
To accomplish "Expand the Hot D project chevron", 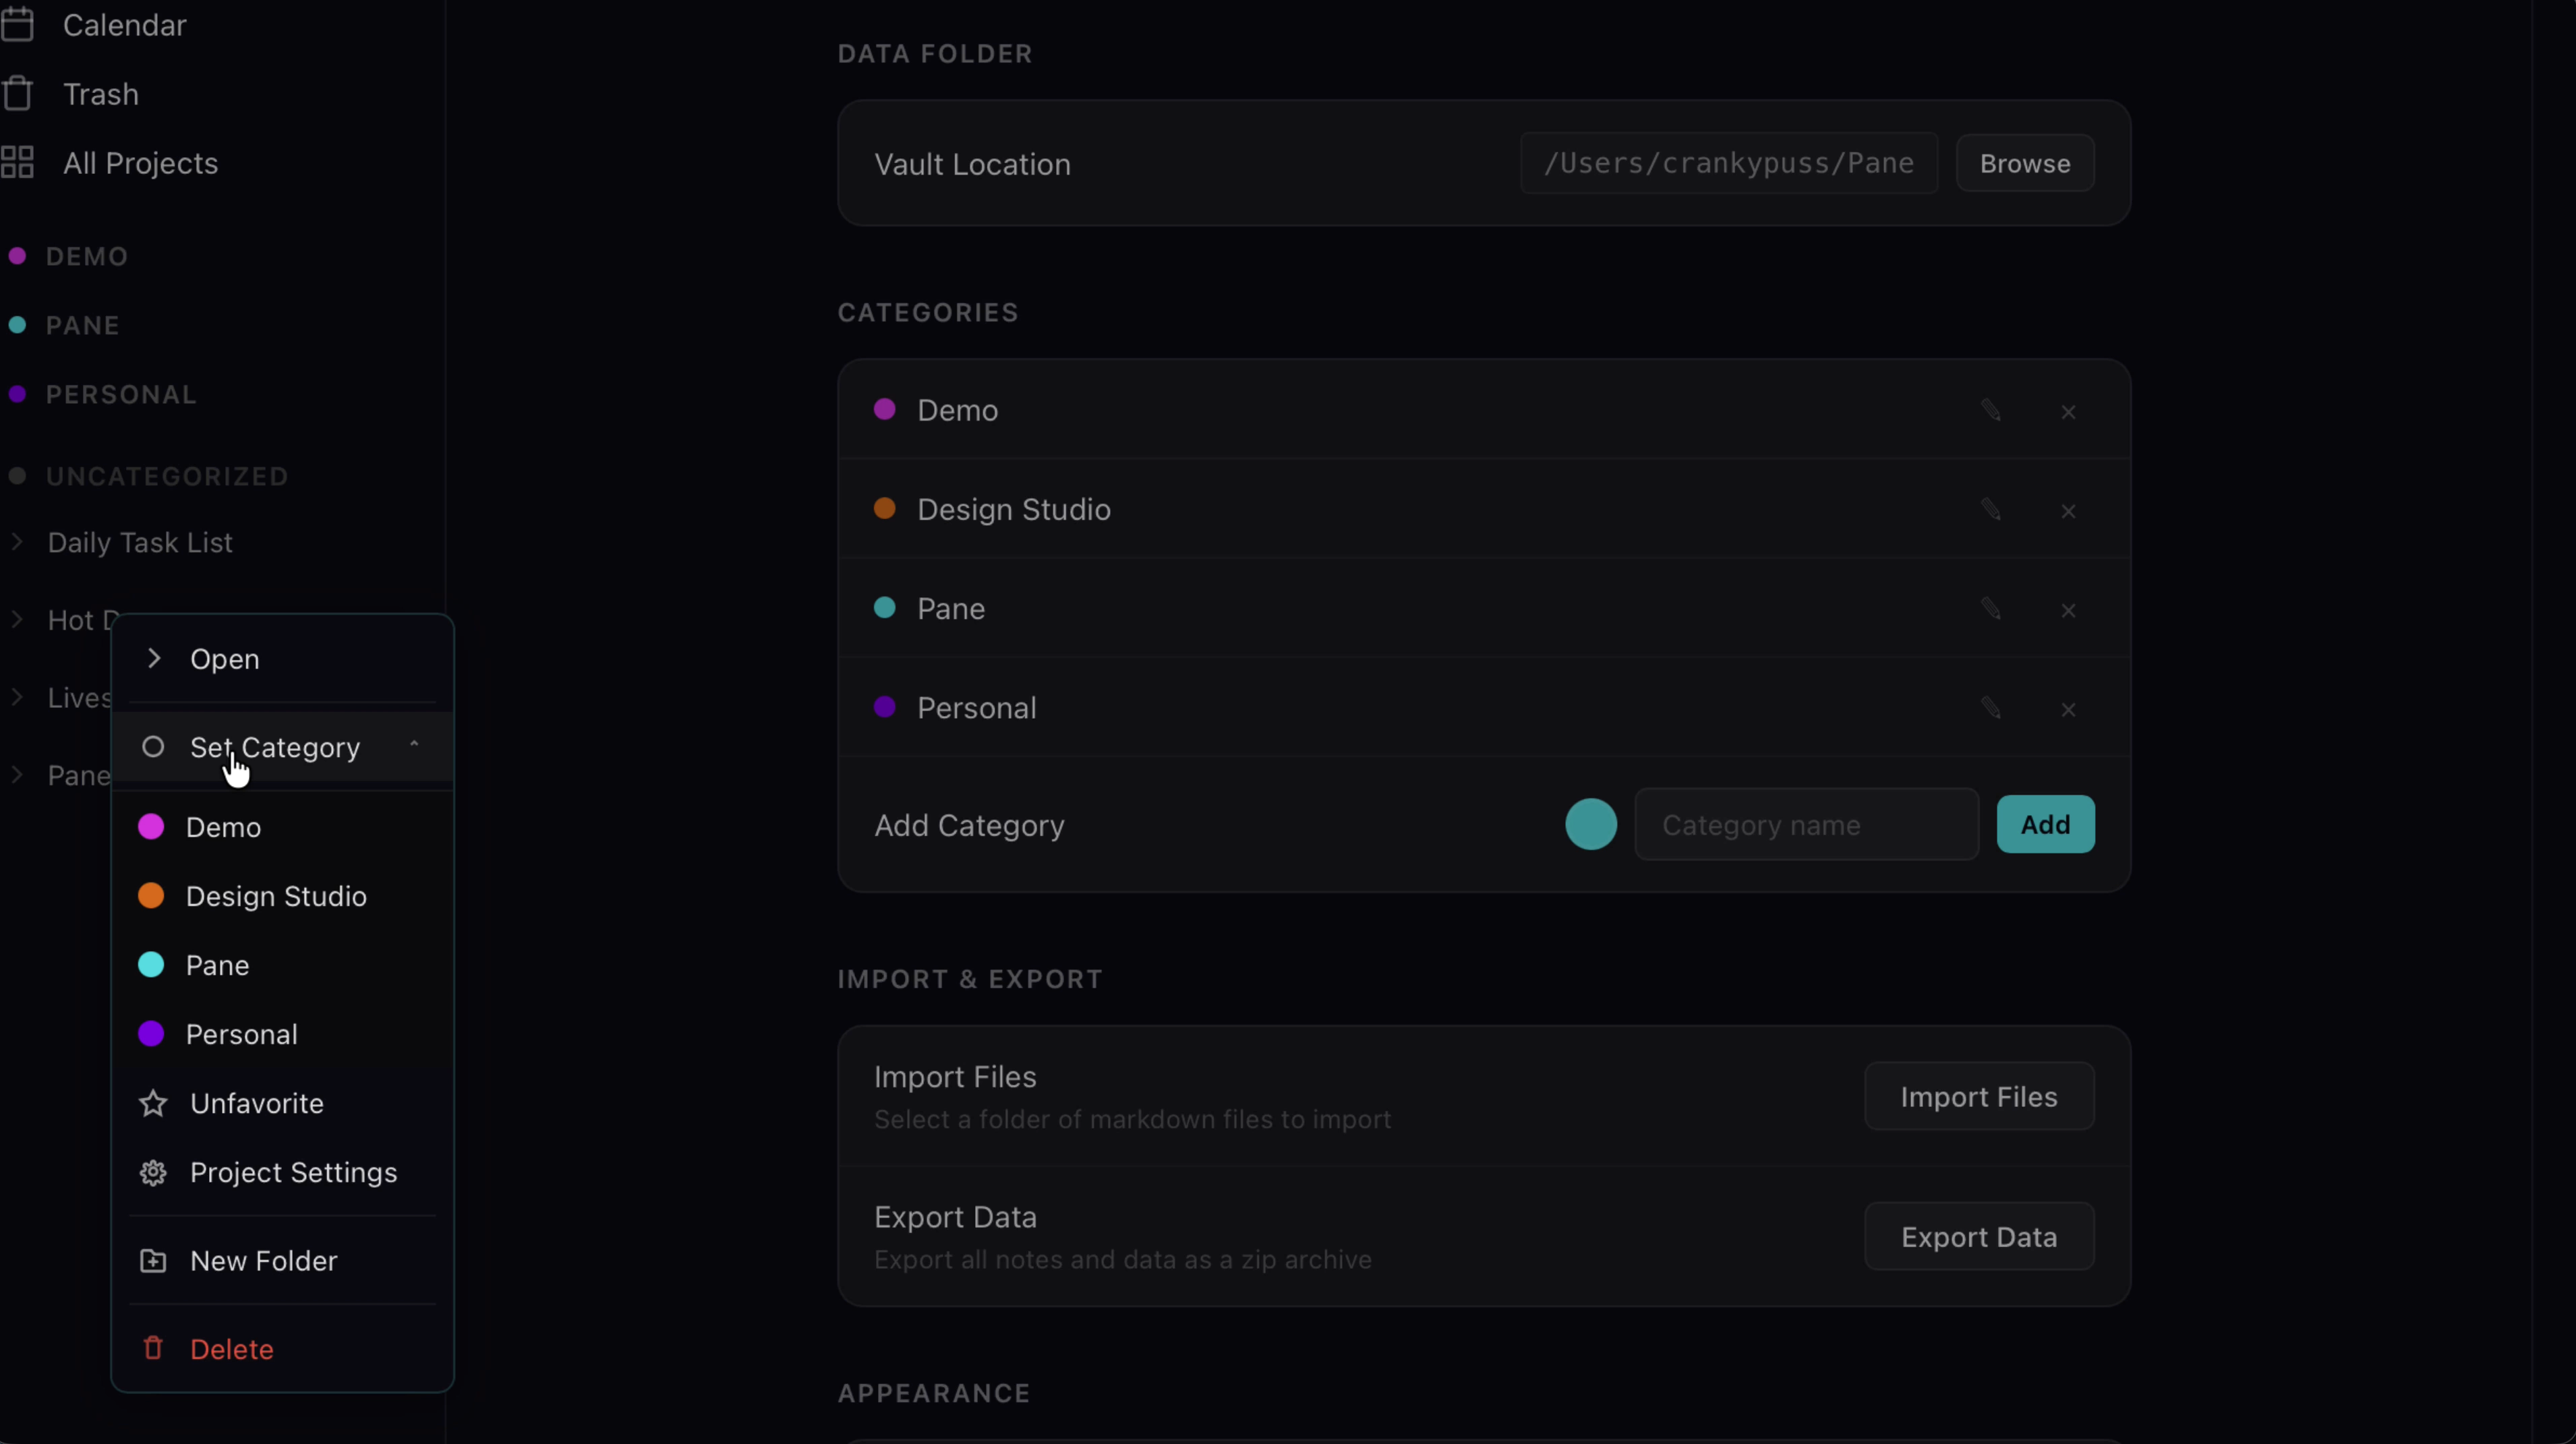I will (17, 619).
